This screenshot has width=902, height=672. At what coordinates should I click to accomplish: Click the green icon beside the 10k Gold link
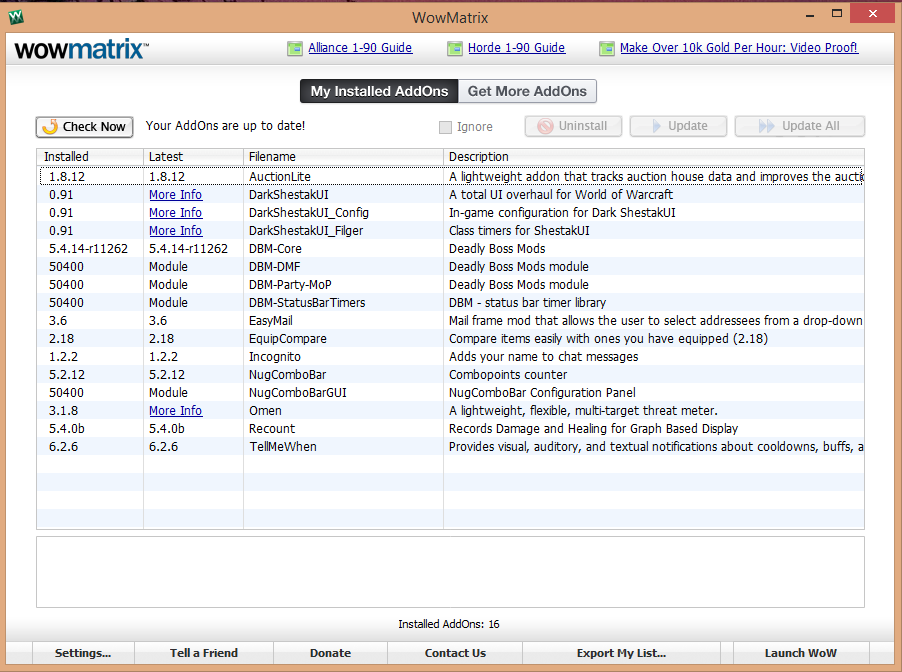[606, 48]
